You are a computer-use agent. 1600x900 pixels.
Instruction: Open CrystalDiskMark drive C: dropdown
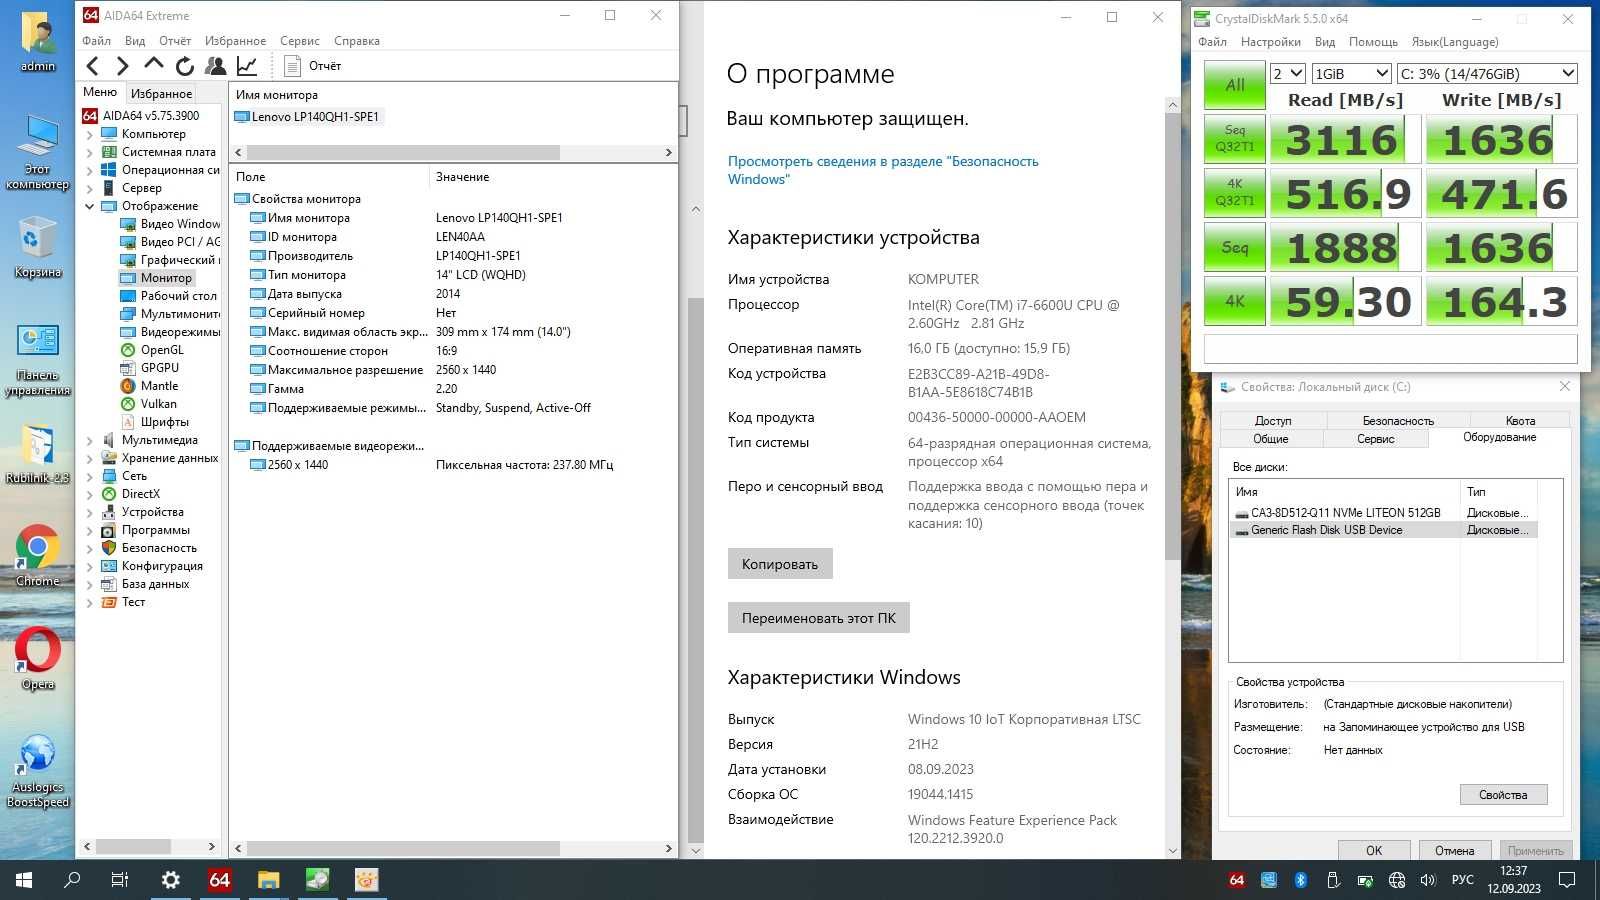[x=1487, y=73]
